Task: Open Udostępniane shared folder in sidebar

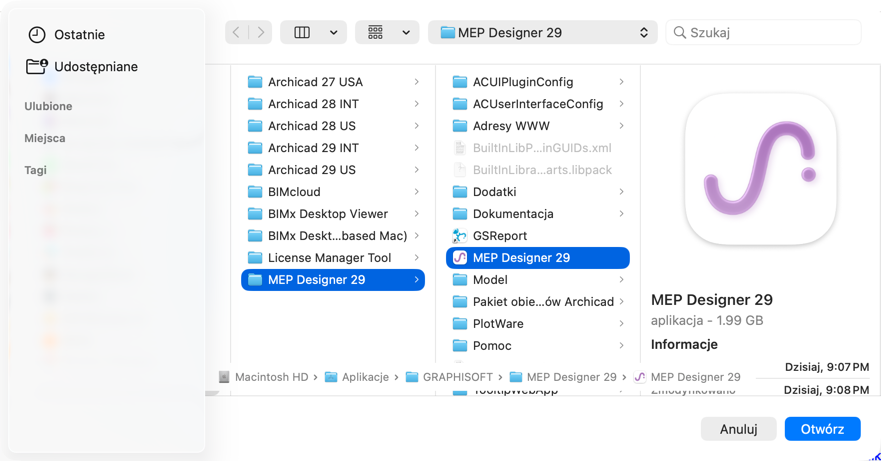Action: [x=82, y=66]
